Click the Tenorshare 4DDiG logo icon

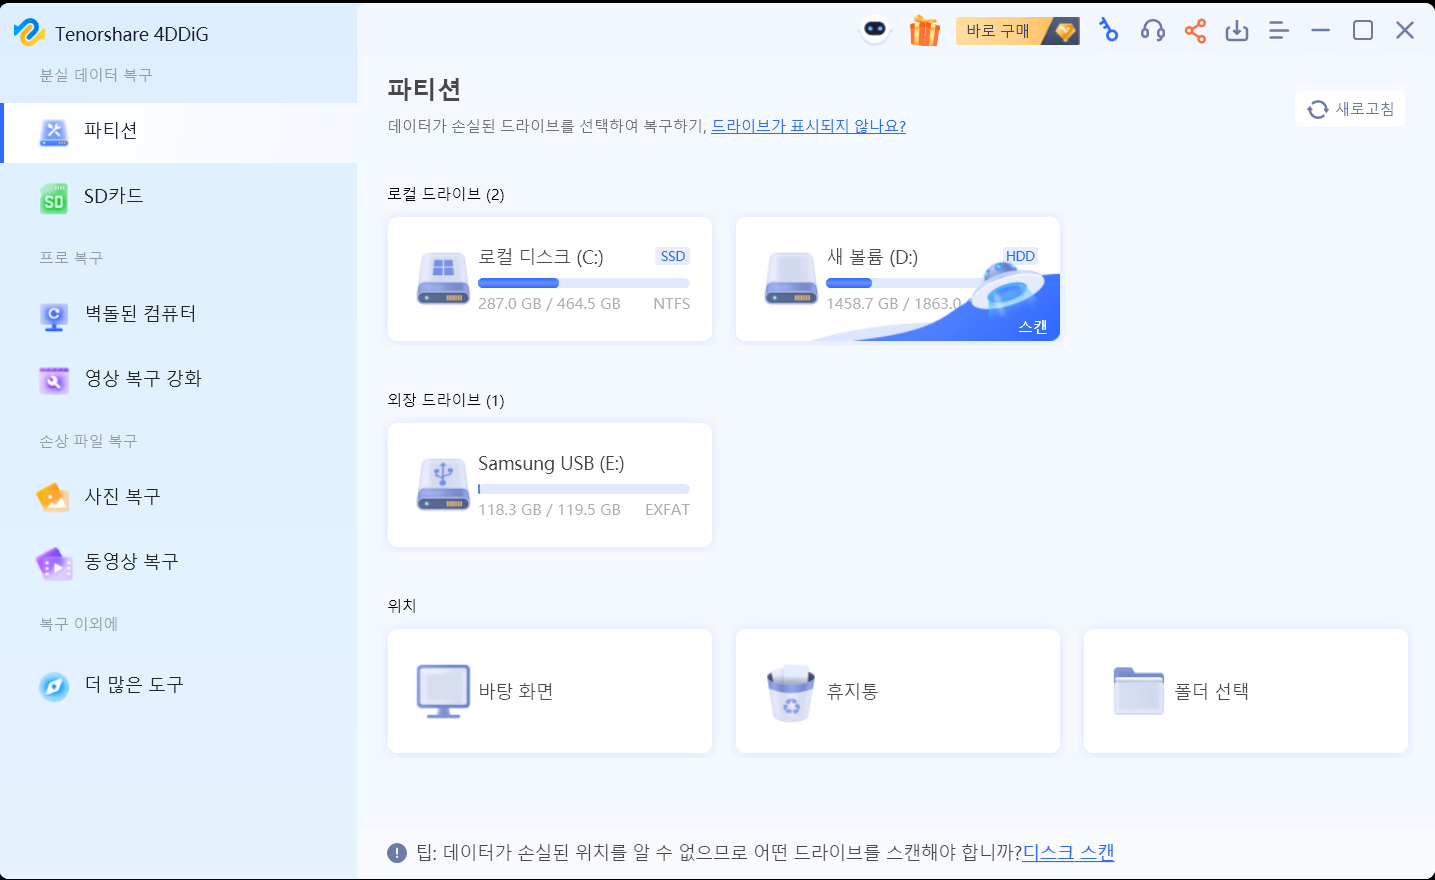click(29, 32)
